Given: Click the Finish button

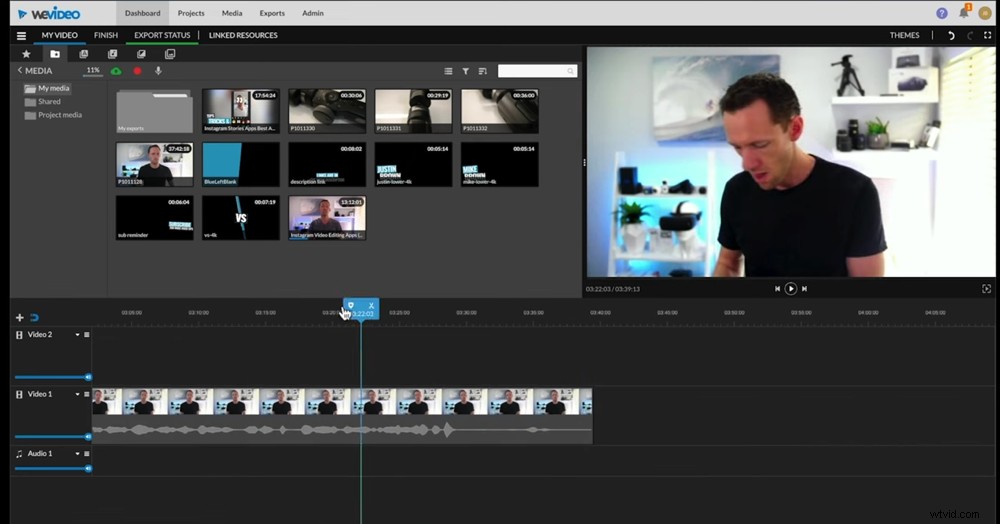Looking at the screenshot, I should coord(106,36).
